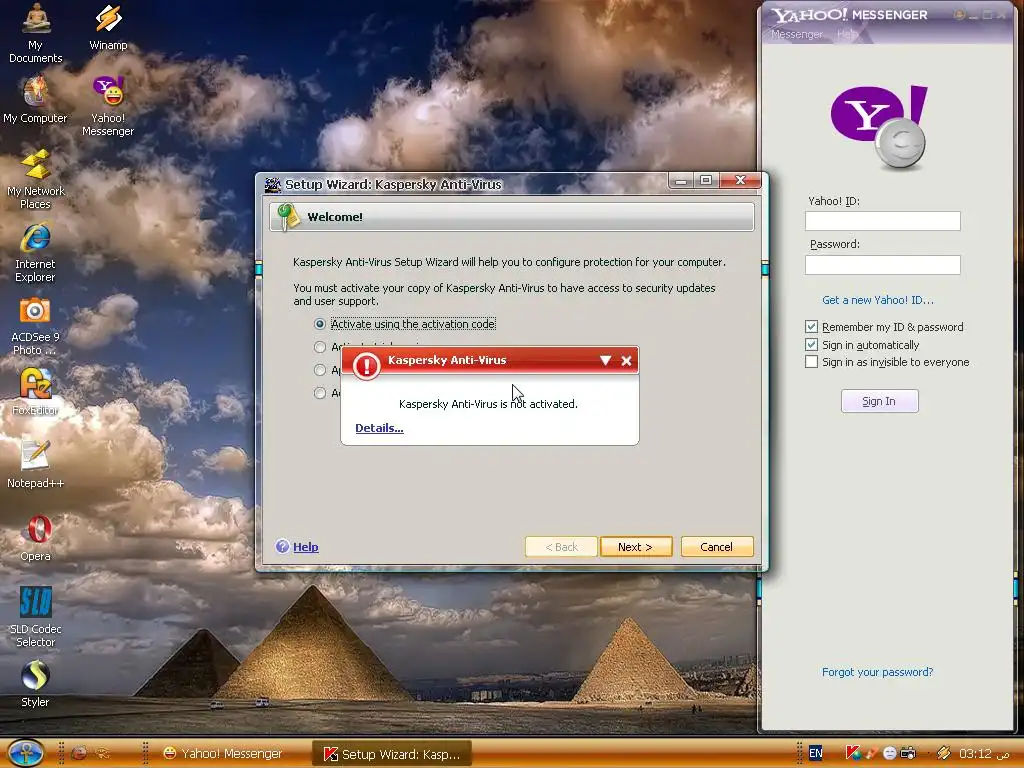Click the EN language indicator
1024x768 pixels.
pos(816,753)
